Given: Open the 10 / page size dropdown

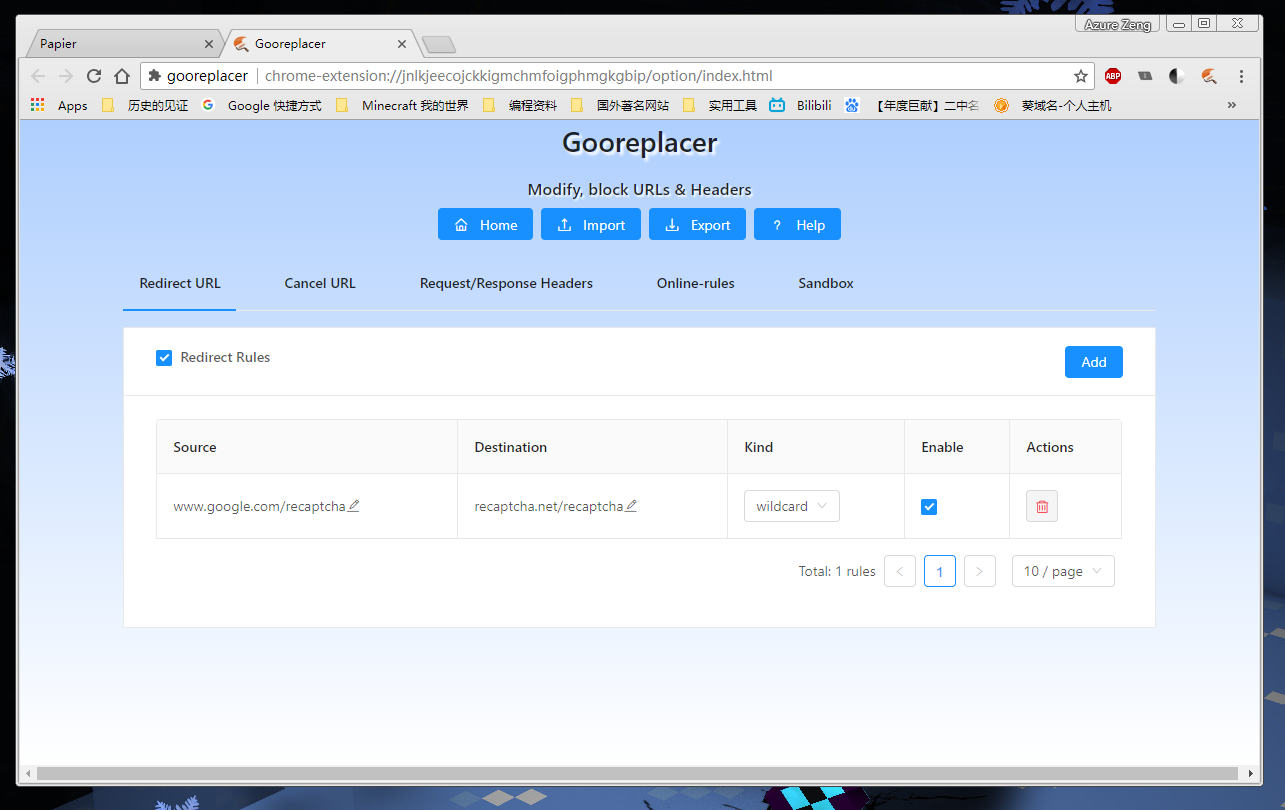Looking at the screenshot, I should (1063, 571).
